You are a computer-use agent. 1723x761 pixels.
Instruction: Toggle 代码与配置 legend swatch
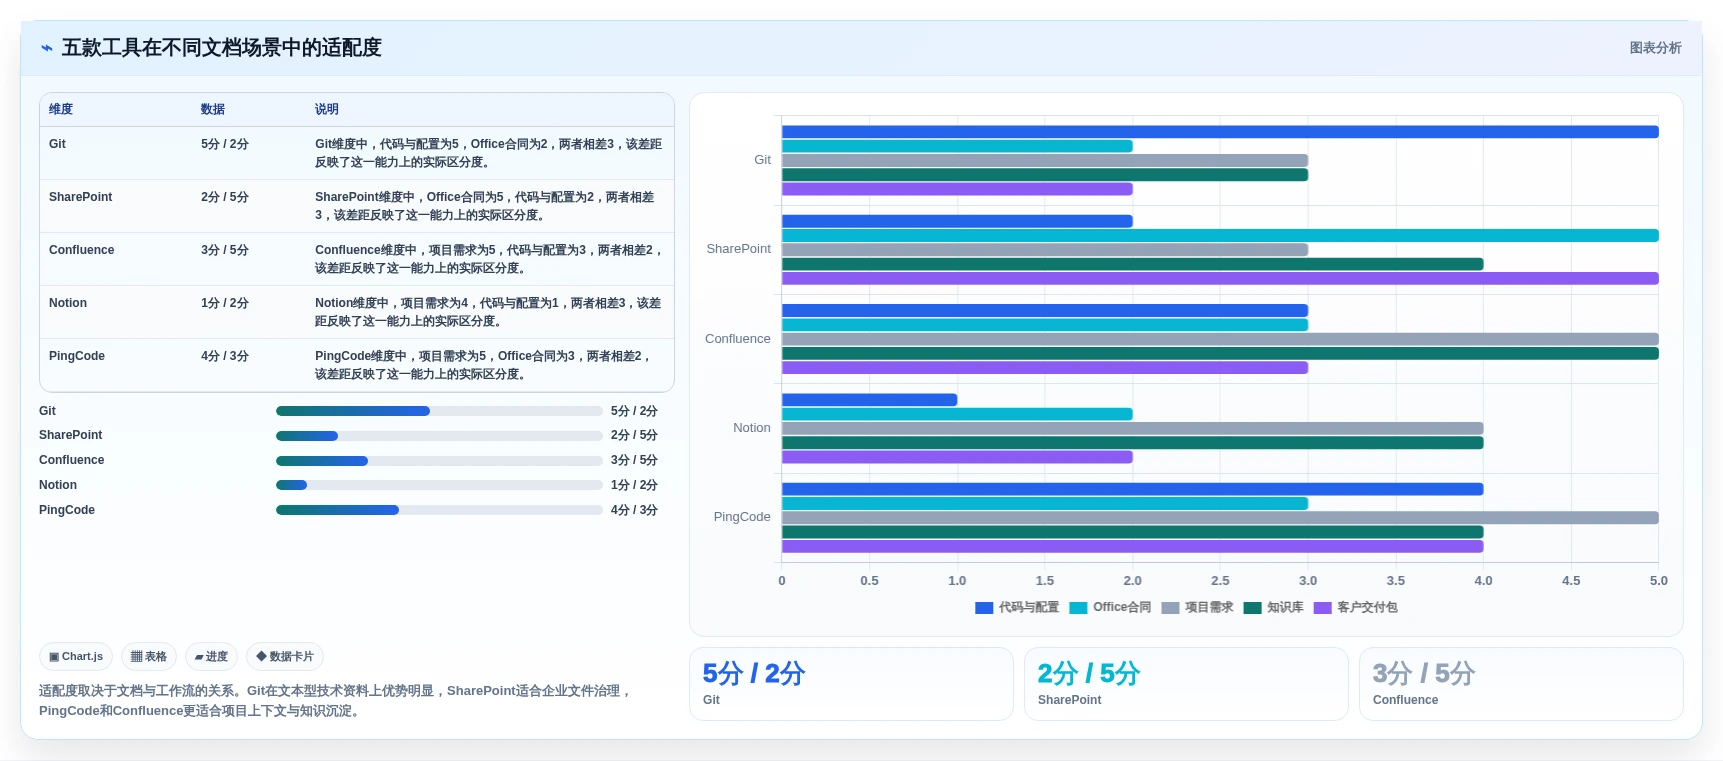tap(984, 608)
